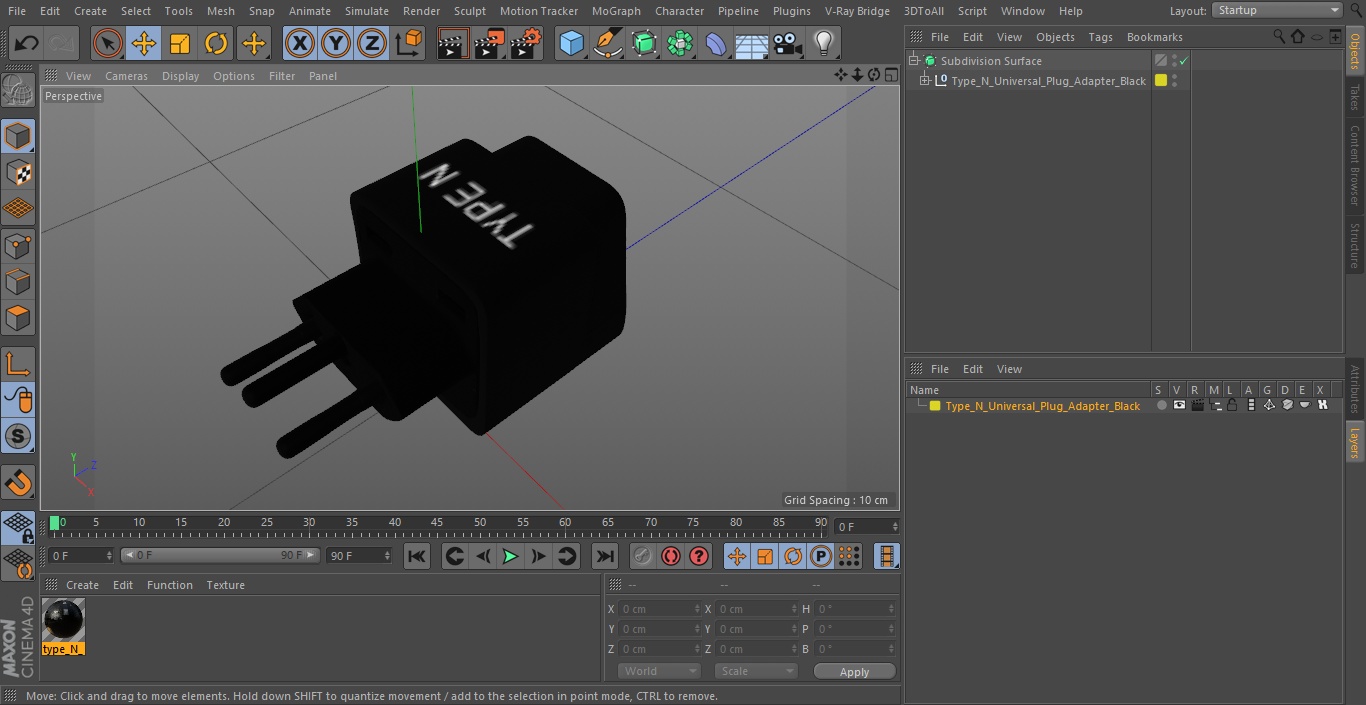Viewport: 1366px width, 705px height.
Task: Switch to Model mode
Action: coord(18,135)
